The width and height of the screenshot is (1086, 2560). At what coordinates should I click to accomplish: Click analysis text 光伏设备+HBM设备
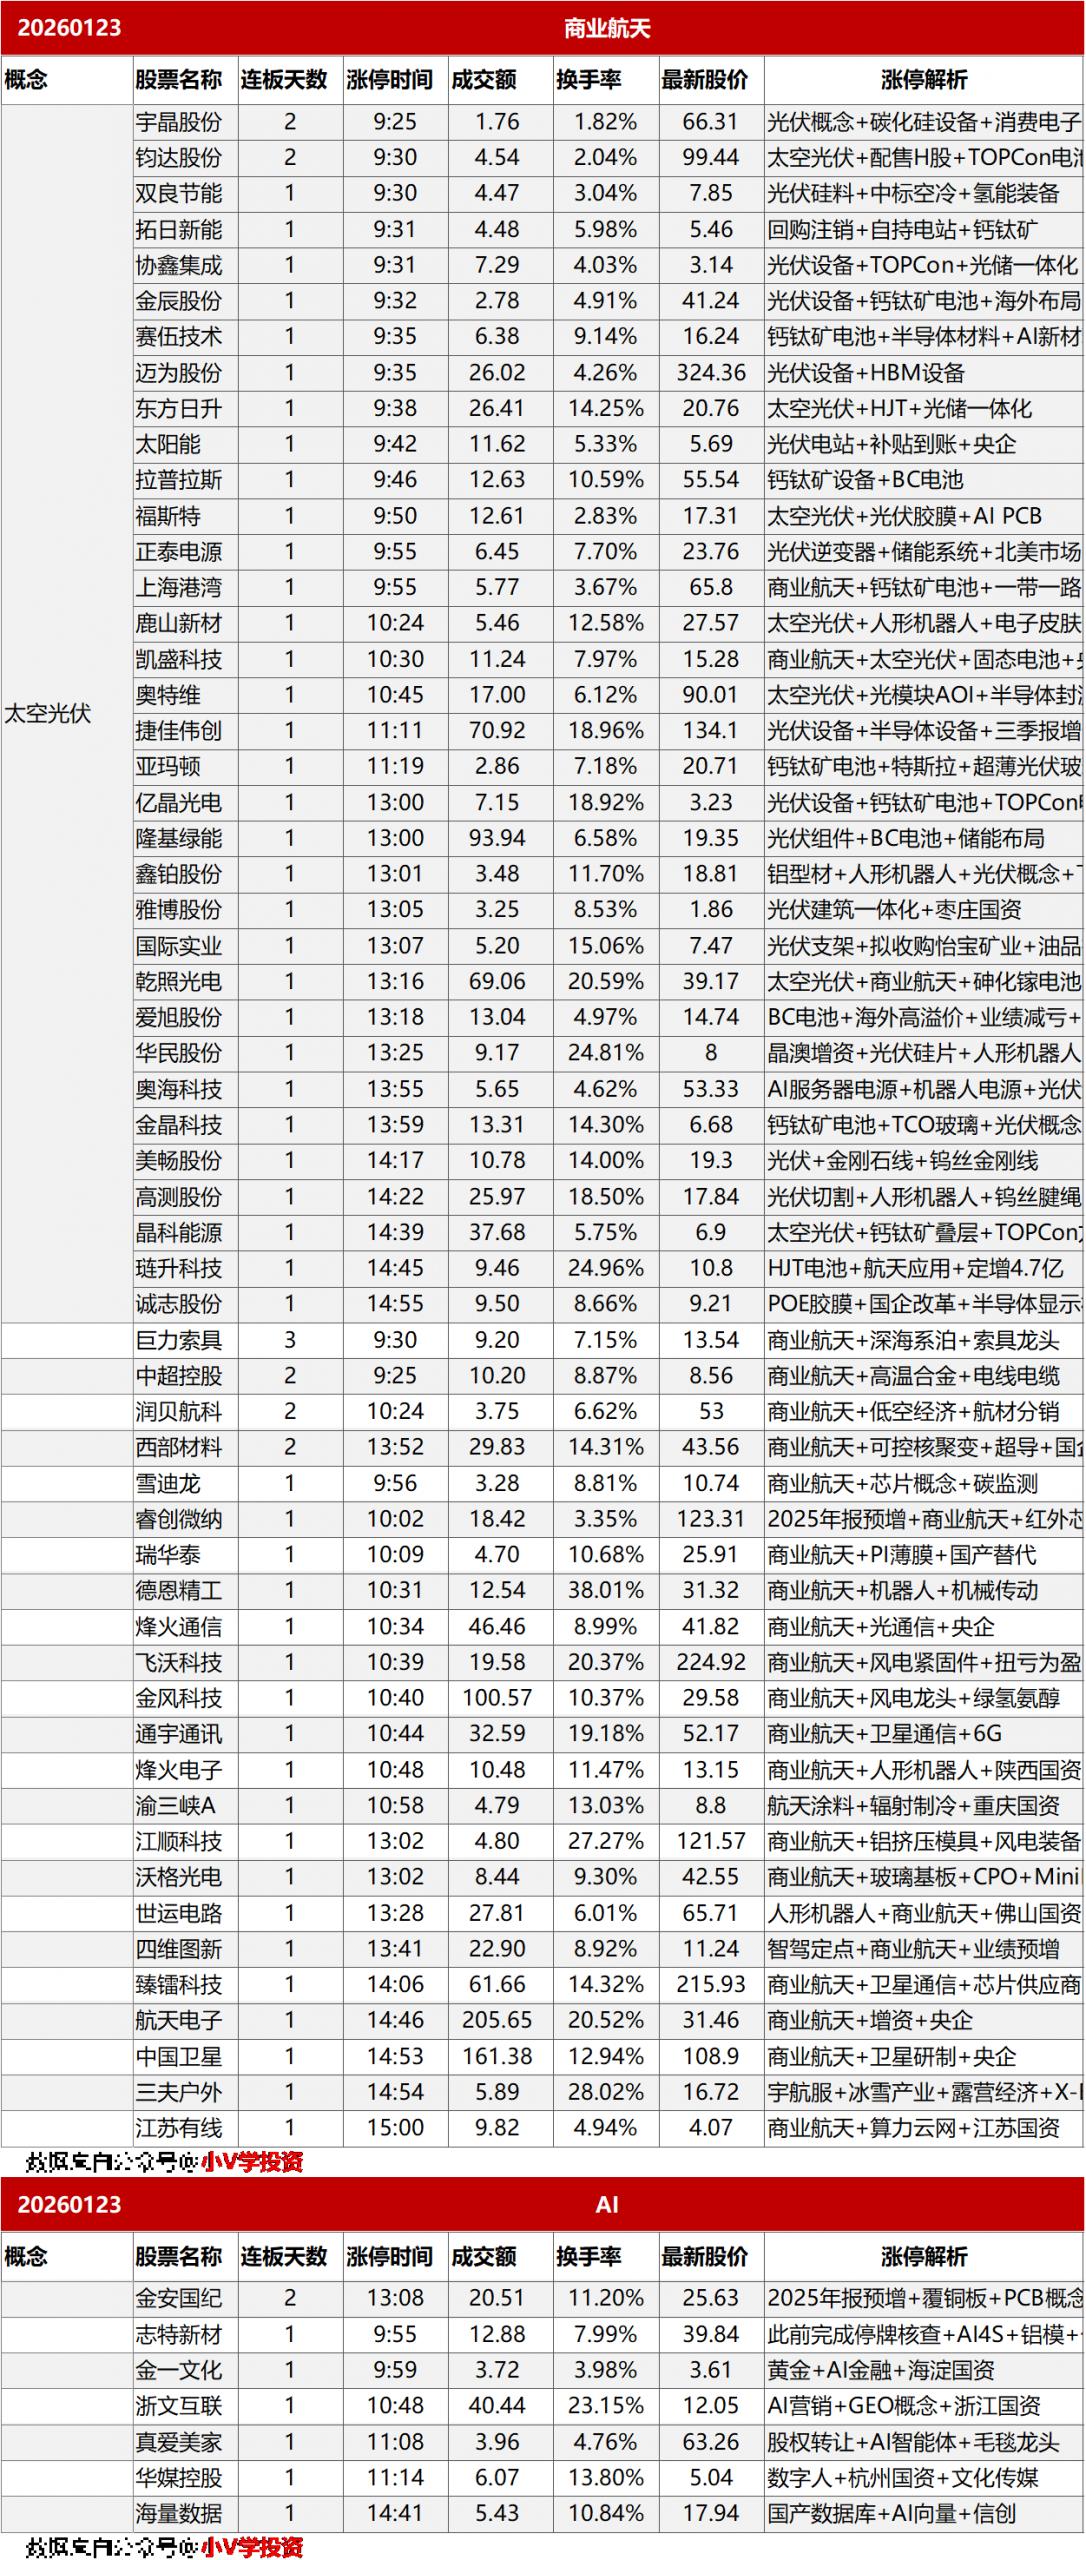(866, 373)
